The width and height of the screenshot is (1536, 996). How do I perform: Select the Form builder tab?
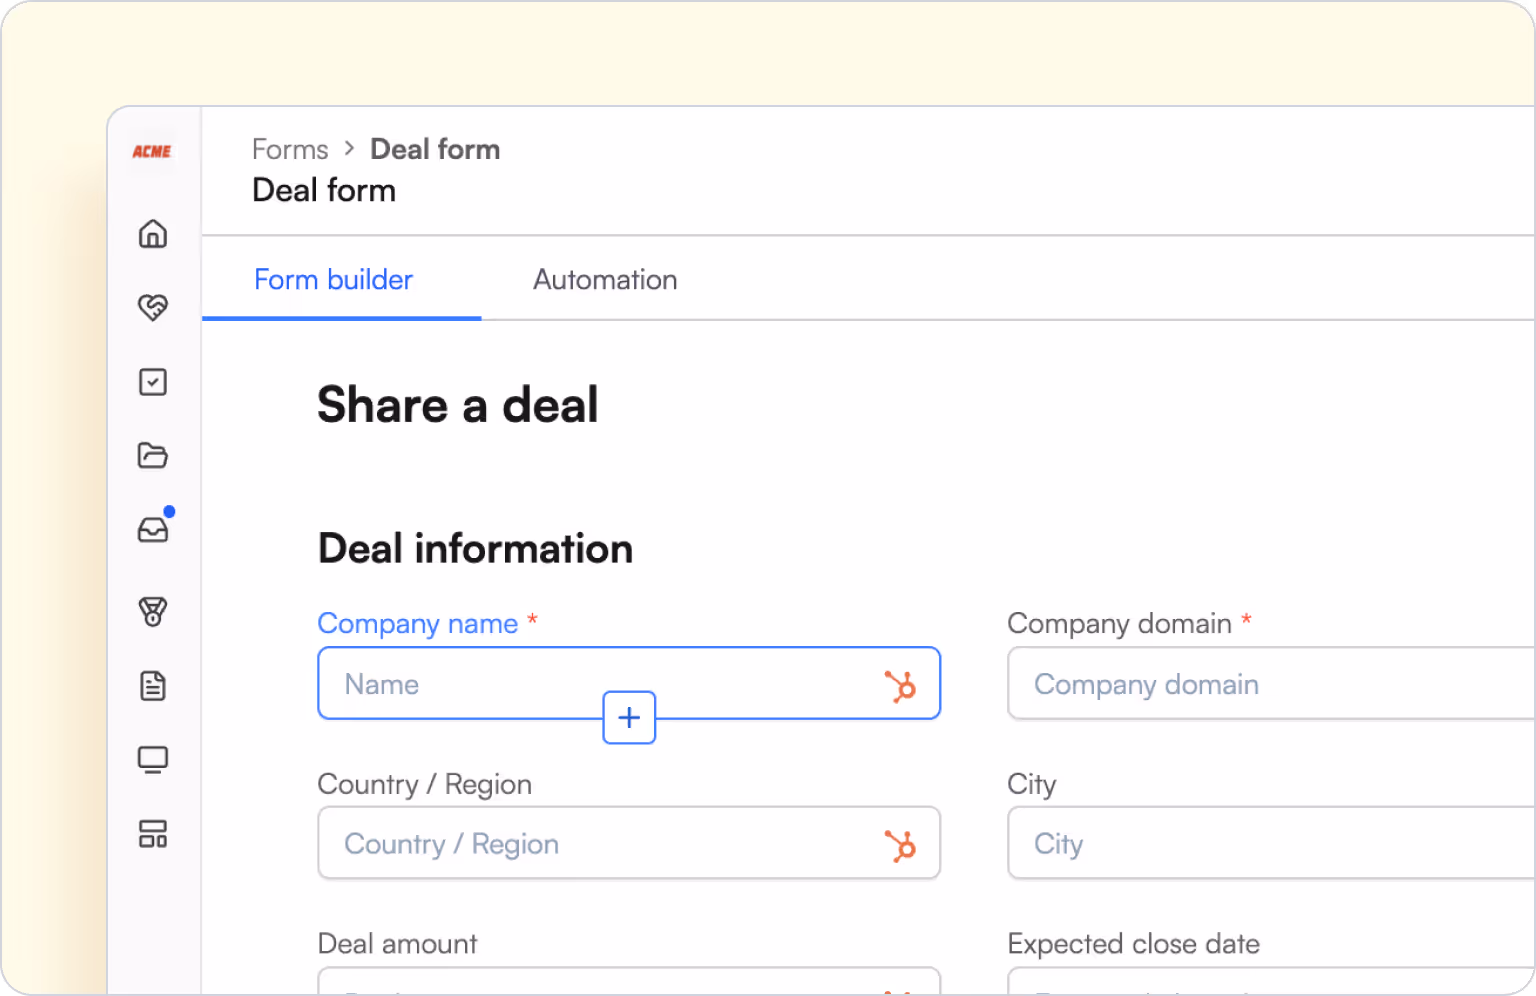click(x=333, y=280)
